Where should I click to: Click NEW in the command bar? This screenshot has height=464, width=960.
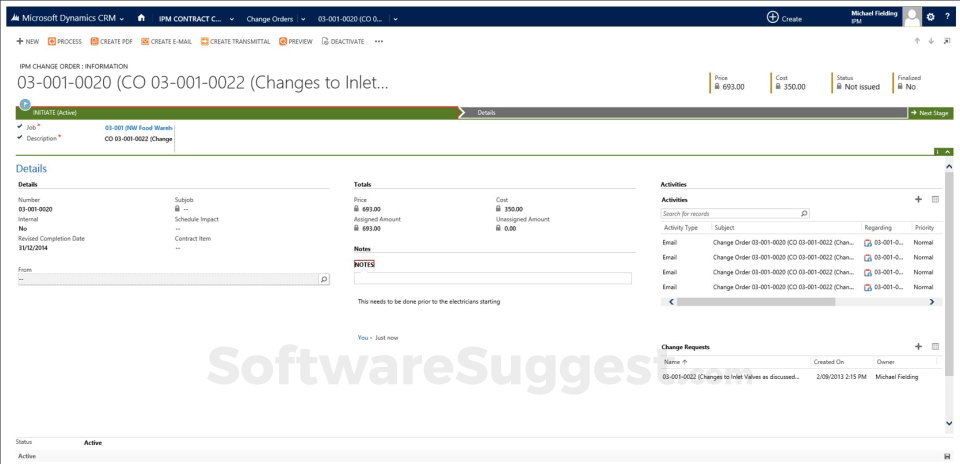tap(28, 42)
